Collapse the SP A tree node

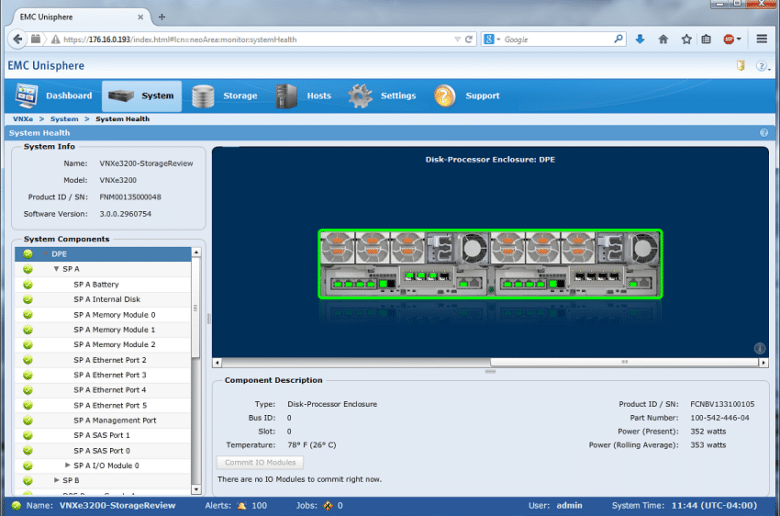tap(56, 269)
